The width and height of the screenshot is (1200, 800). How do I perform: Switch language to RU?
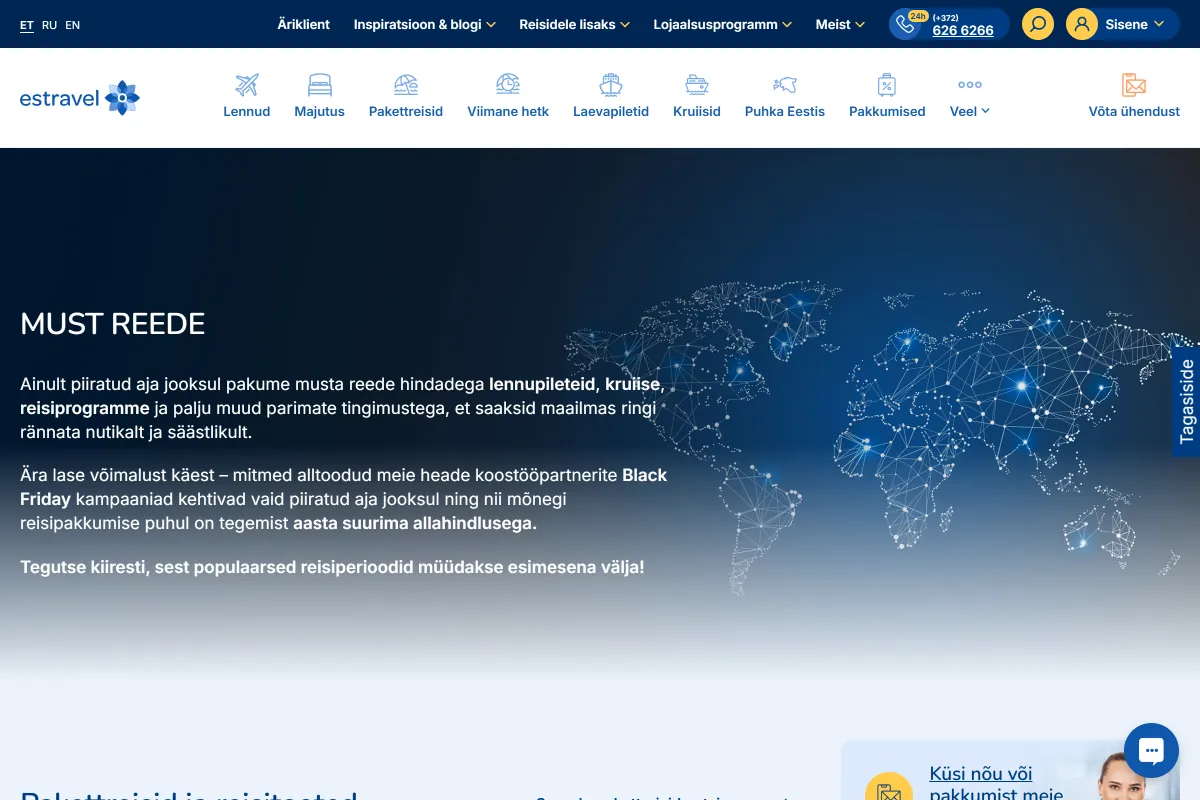[49, 25]
